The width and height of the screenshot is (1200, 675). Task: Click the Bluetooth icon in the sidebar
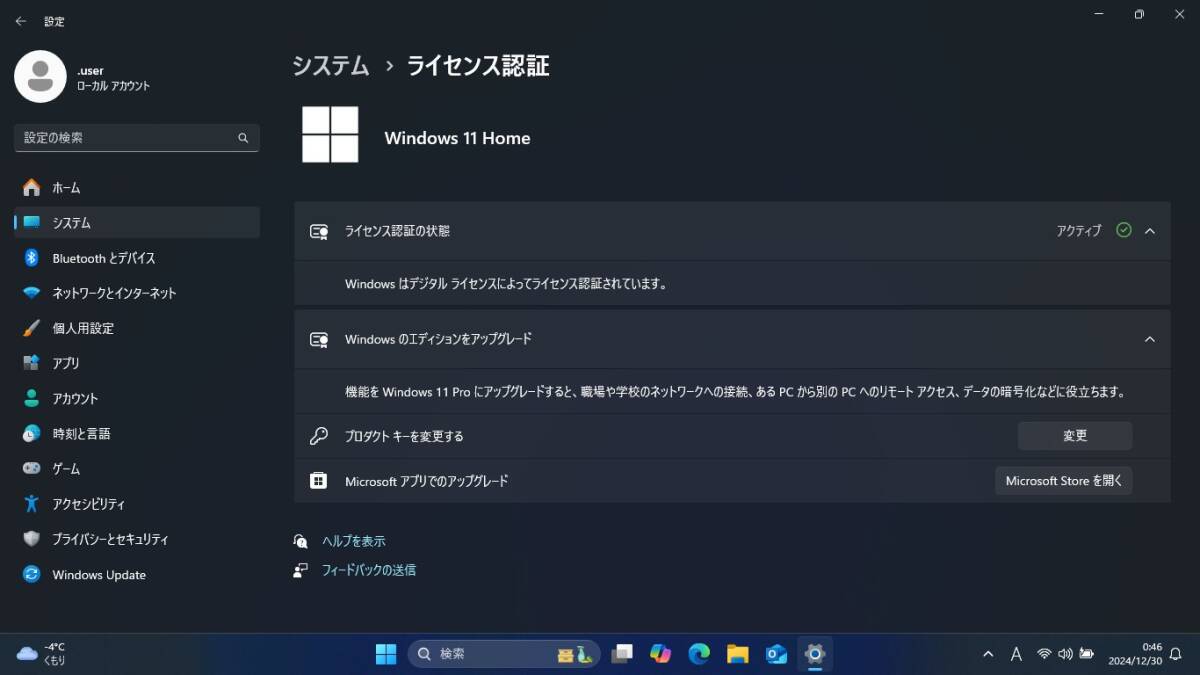click(x=32, y=258)
